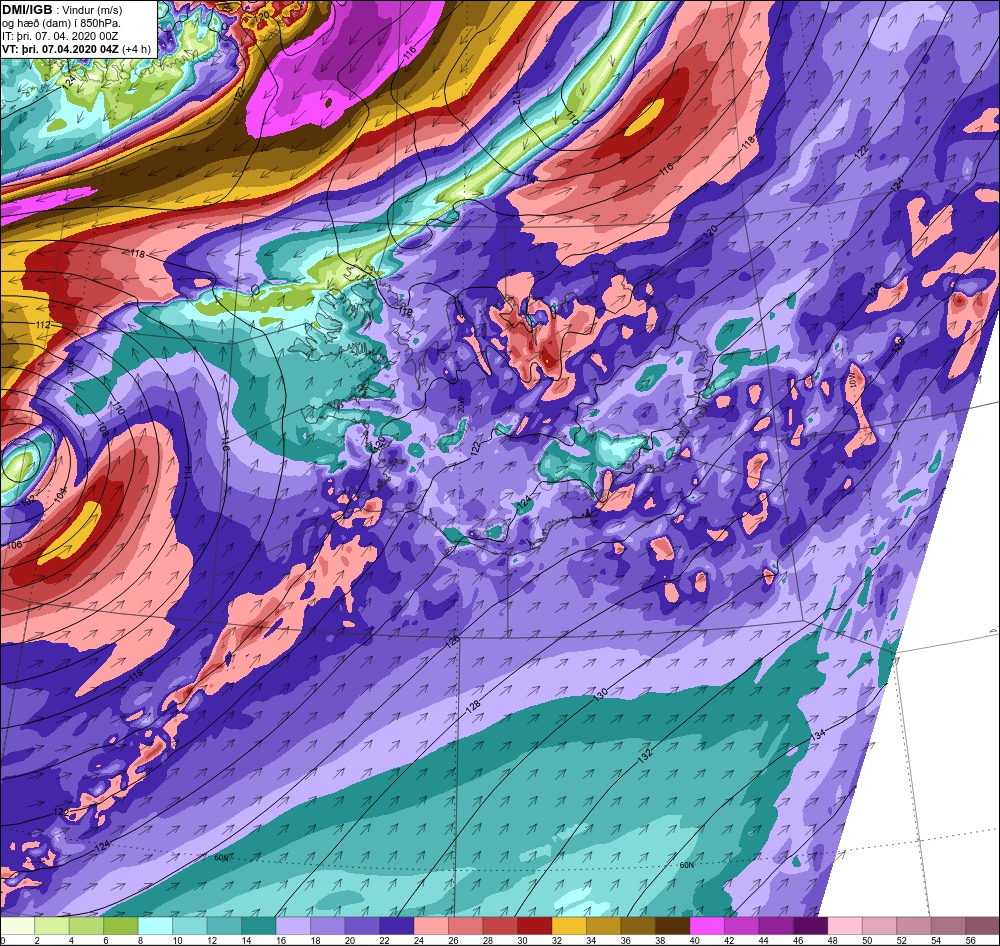Click the pale yellow 0–2 m/s legend swatch
This screenshot has width=1000, height=946.
pyautogui.click(x=18, y=924)
